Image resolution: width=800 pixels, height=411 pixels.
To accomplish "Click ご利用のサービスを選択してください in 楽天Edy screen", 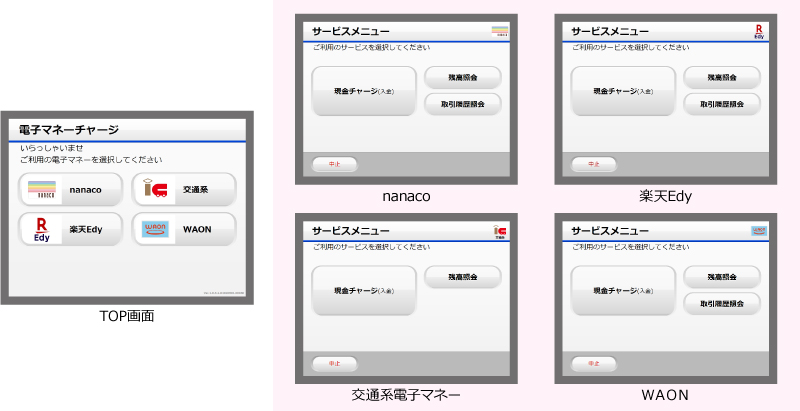I will tap(631, 48).
